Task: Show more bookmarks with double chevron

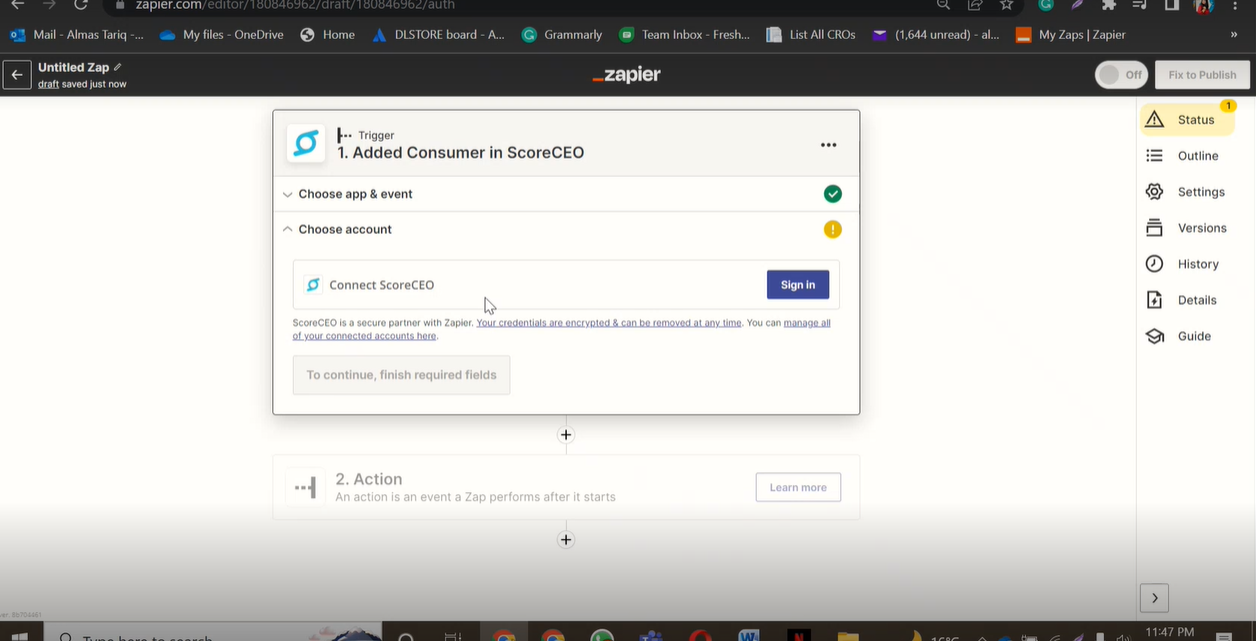Action: point(1233,35)
